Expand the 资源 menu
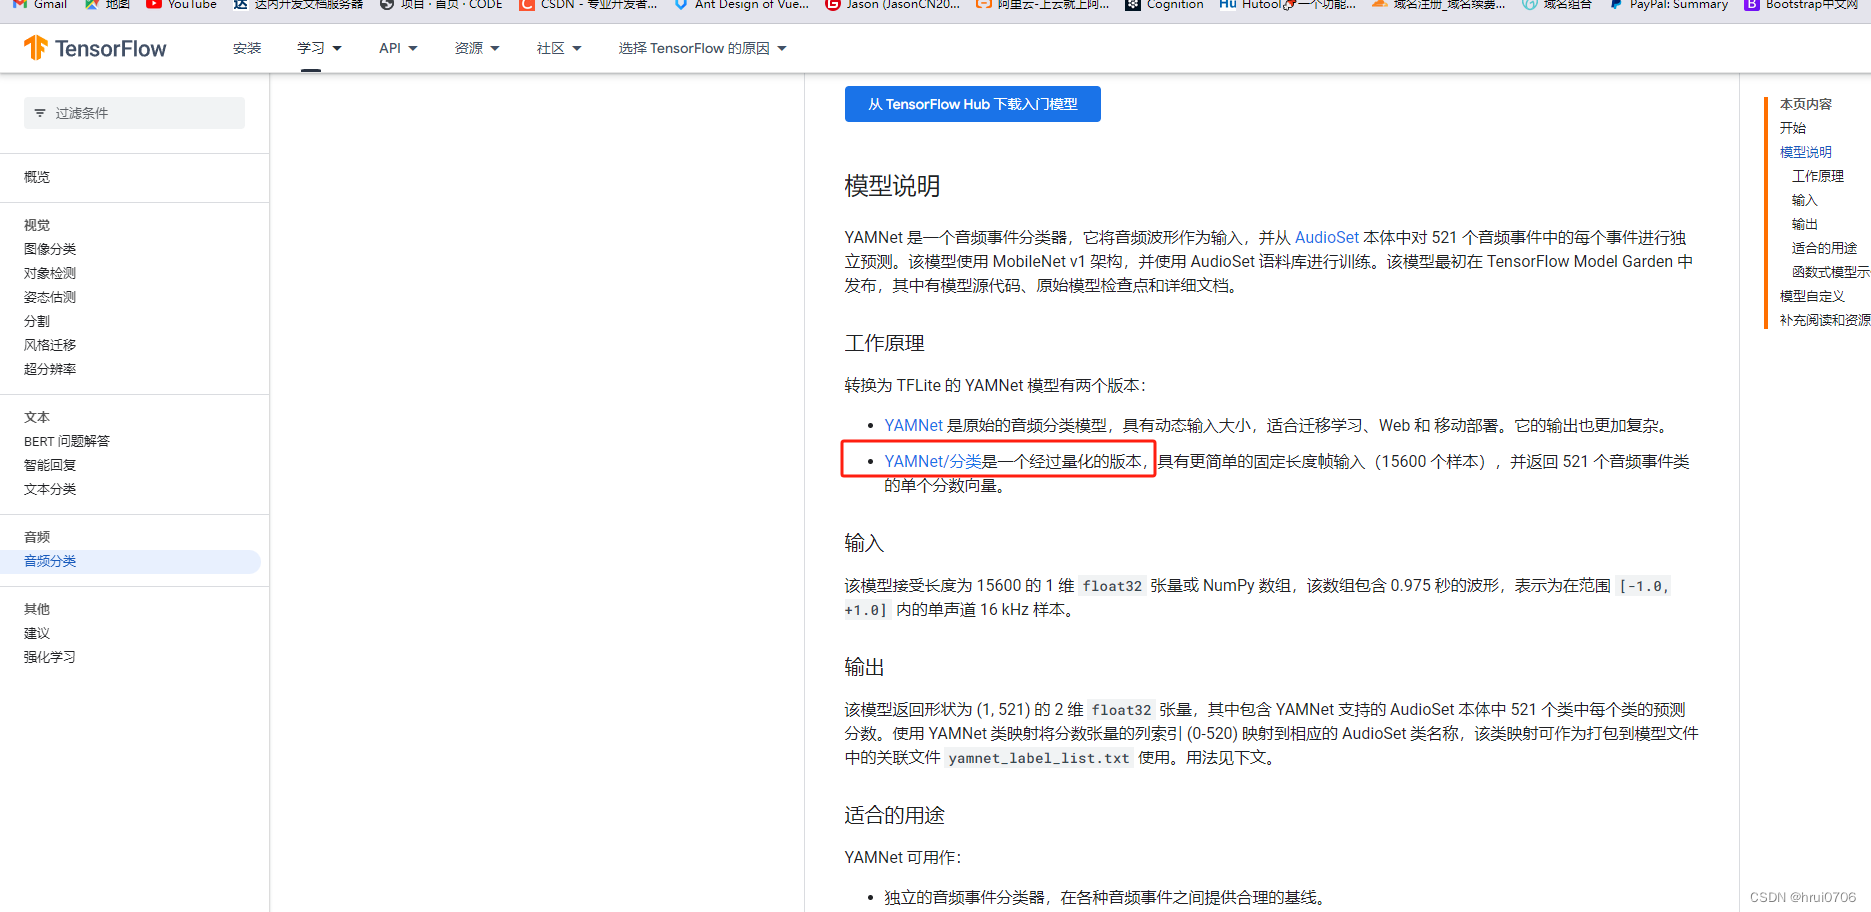 (x=477, y=48)
